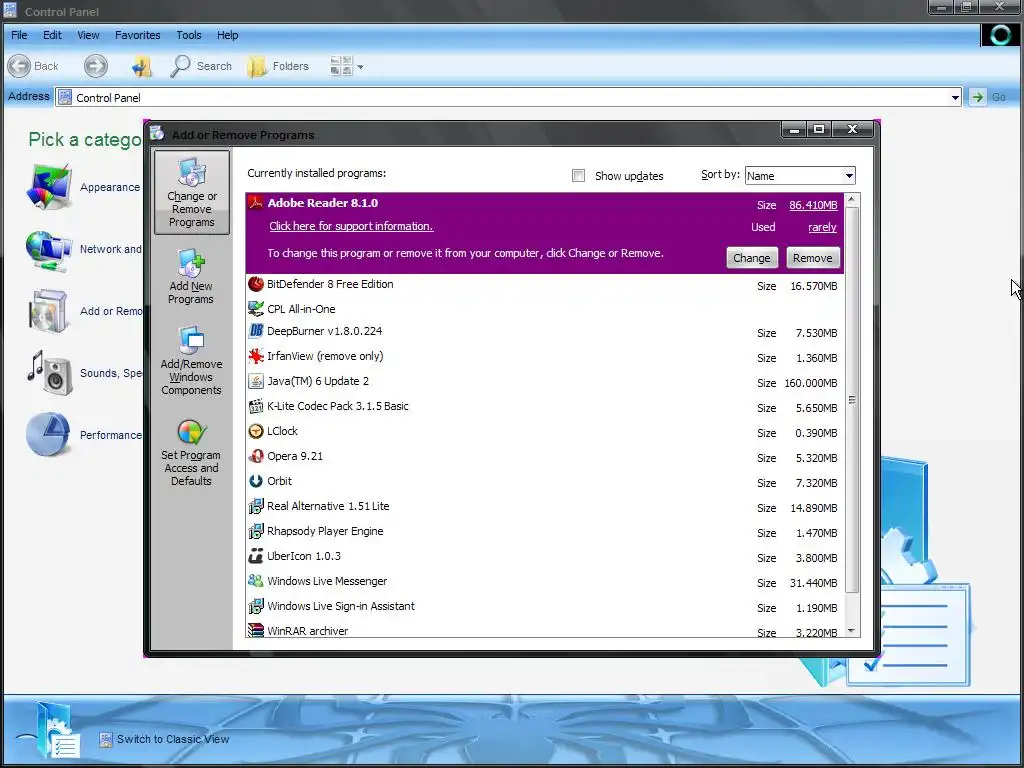The image size is (1024, 768).
Task: Click the 160.000MB size value
Action: point(811,383)
